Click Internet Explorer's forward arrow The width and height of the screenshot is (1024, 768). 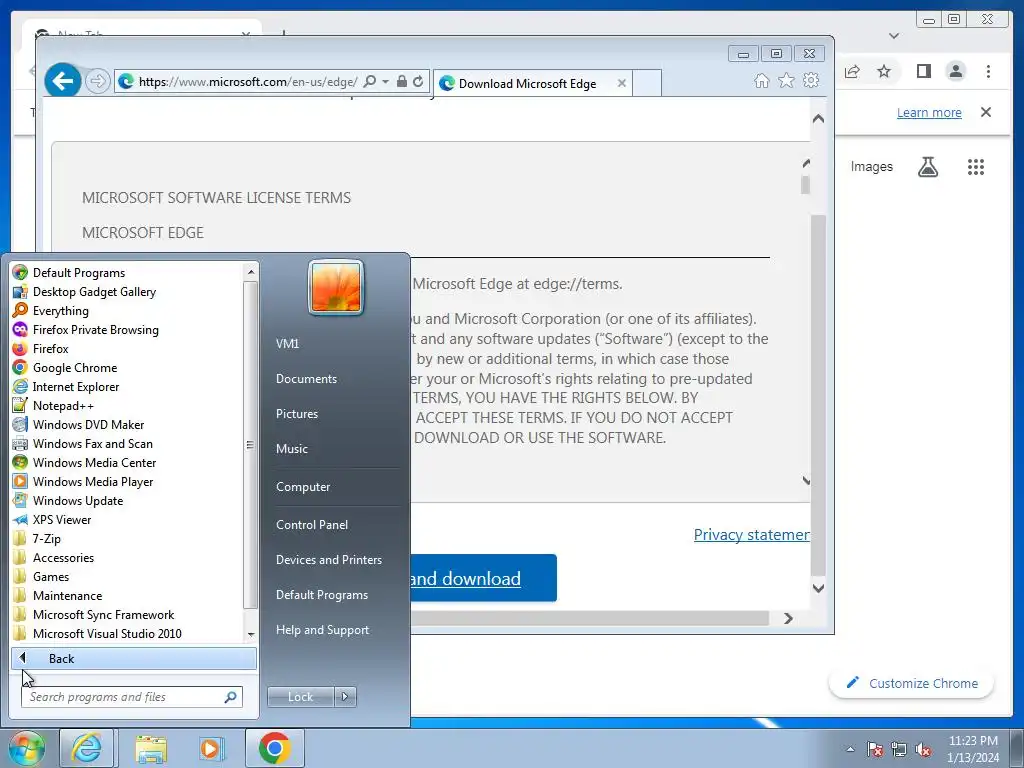point(97,82)
